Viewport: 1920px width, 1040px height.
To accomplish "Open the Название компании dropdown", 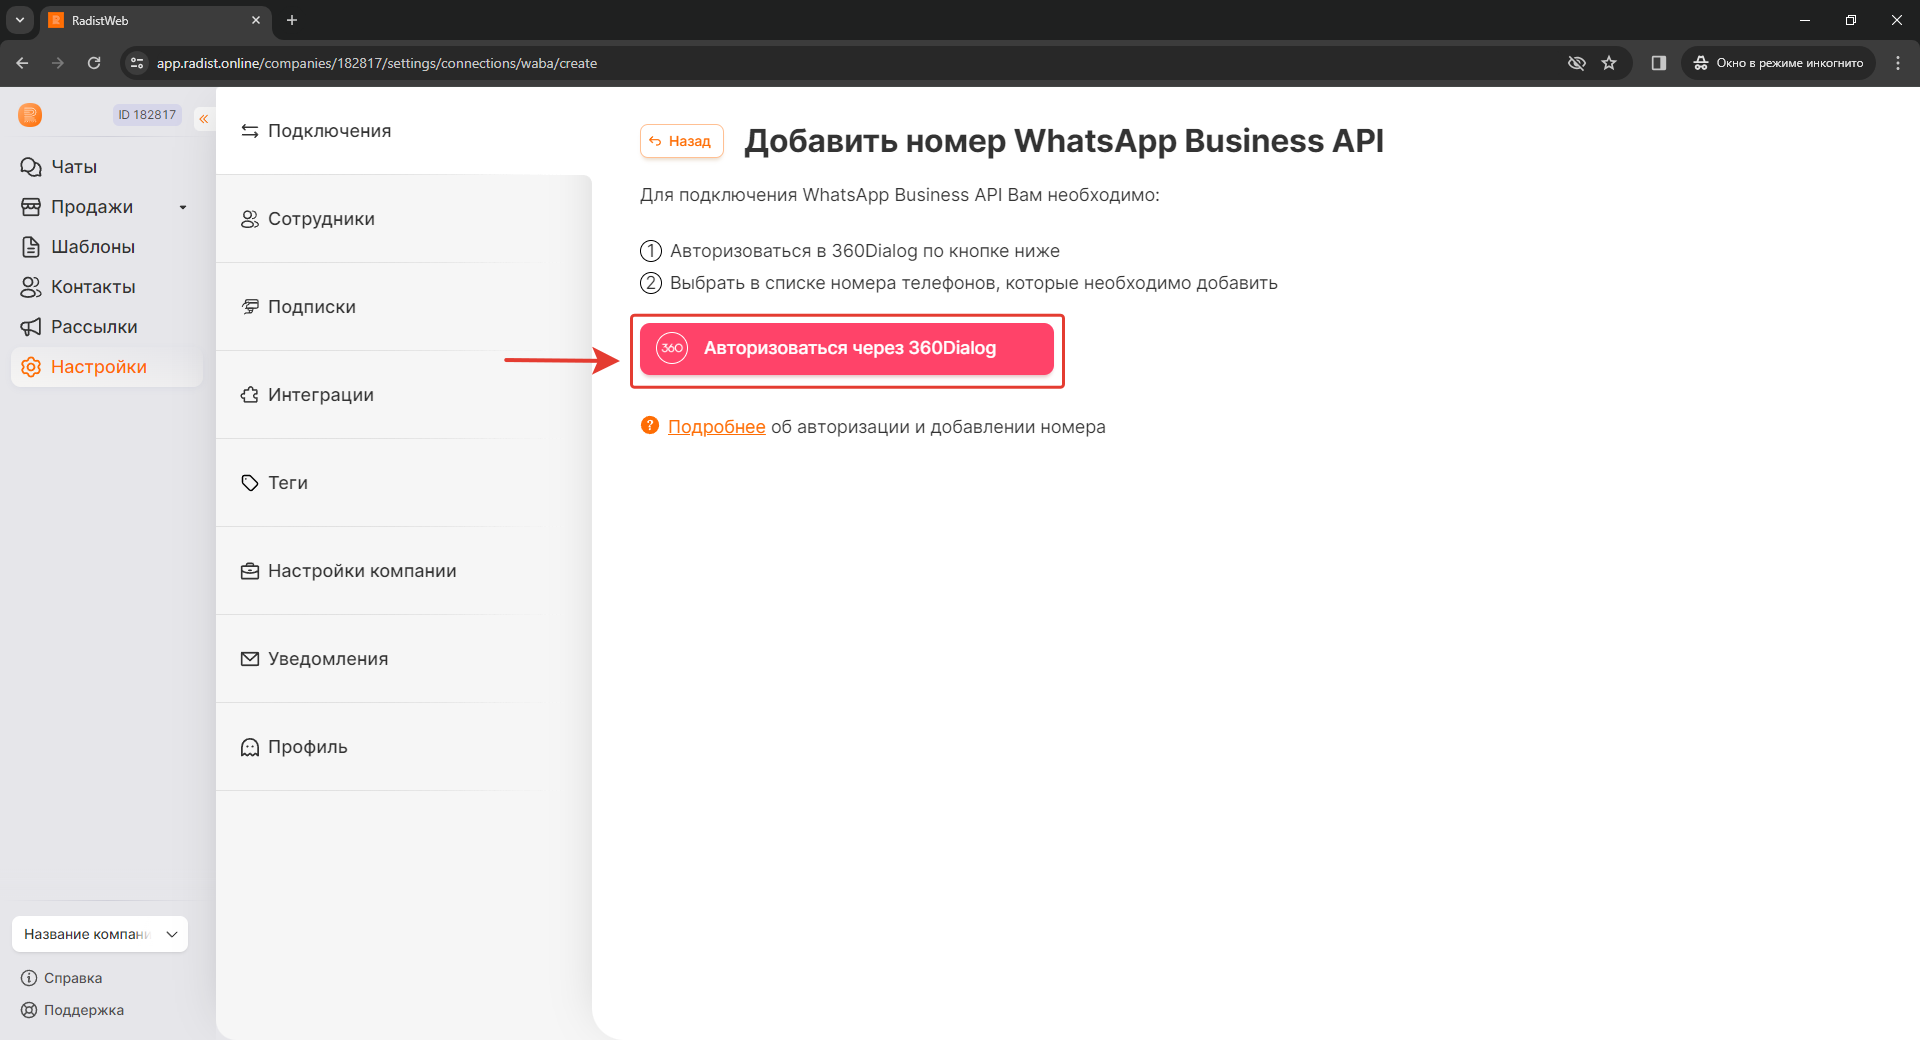I will (100, 934).
